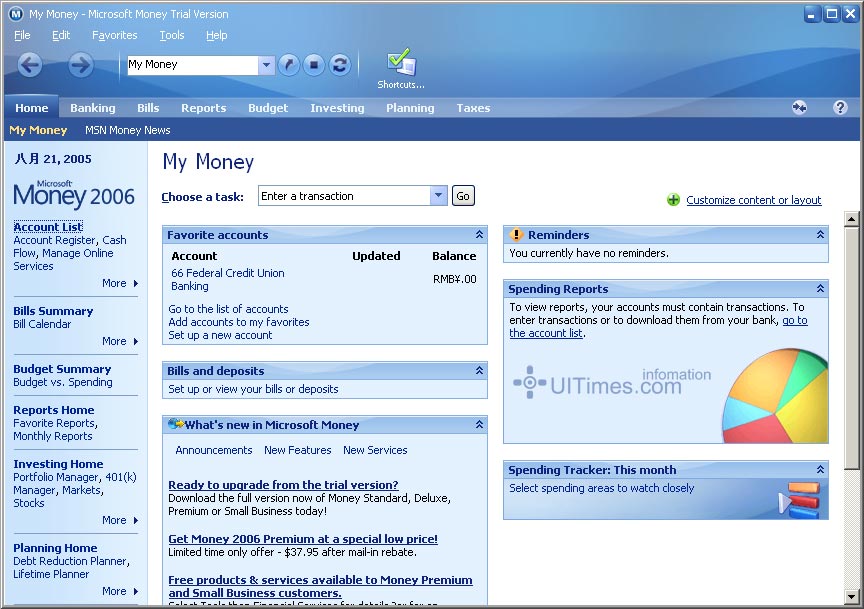Screen dimensions: 864x609
Task: Collapse the Spending Reports panel
Action: click(820, 289)
